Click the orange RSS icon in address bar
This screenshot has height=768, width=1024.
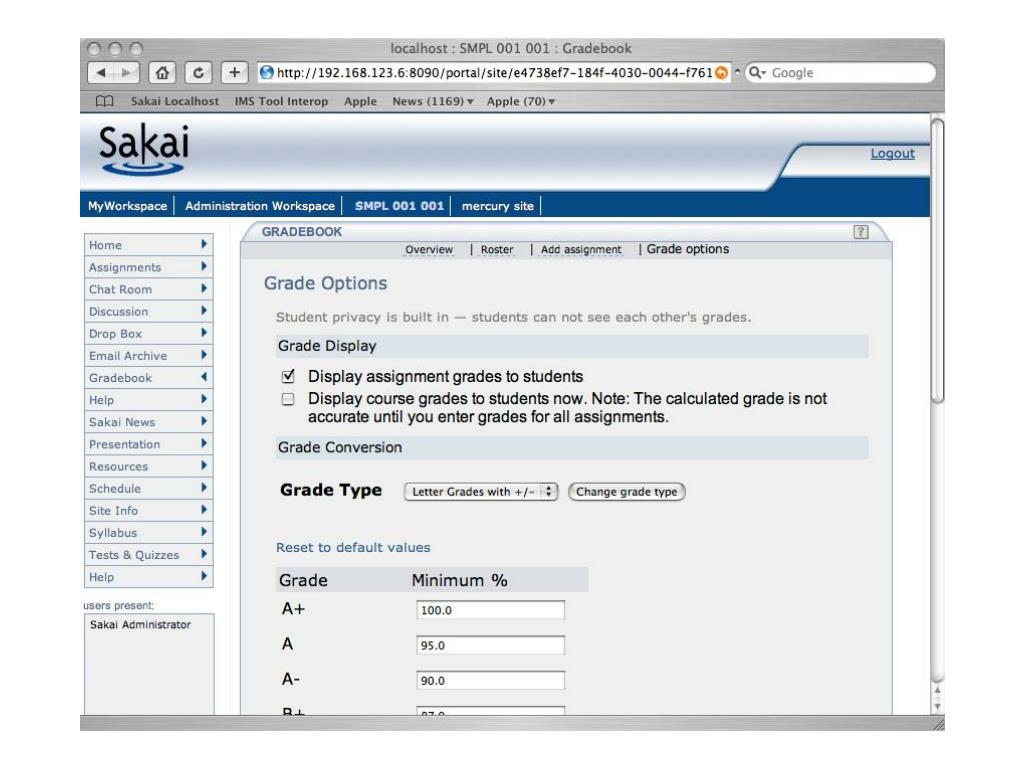coord(721,72)
